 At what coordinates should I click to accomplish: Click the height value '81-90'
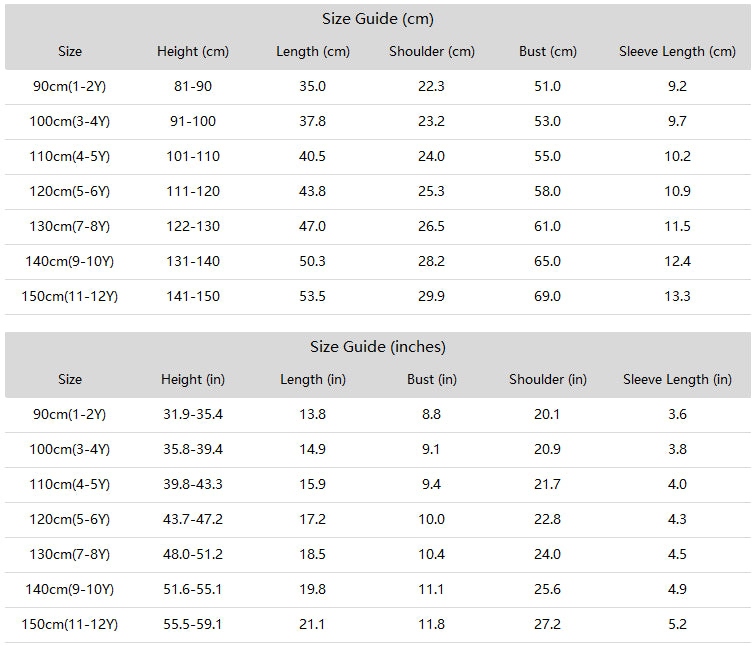pos(193,86)
